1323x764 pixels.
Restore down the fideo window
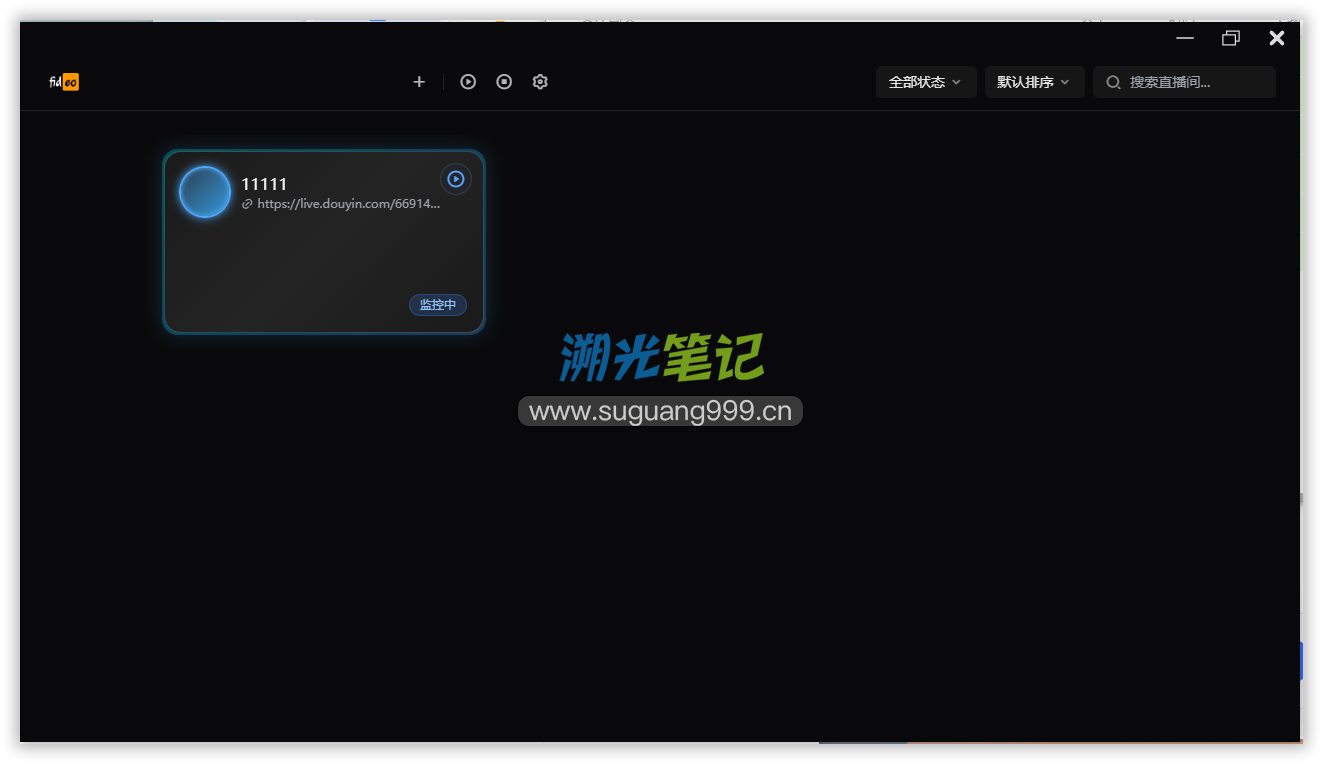click(x=1231, y=38)
